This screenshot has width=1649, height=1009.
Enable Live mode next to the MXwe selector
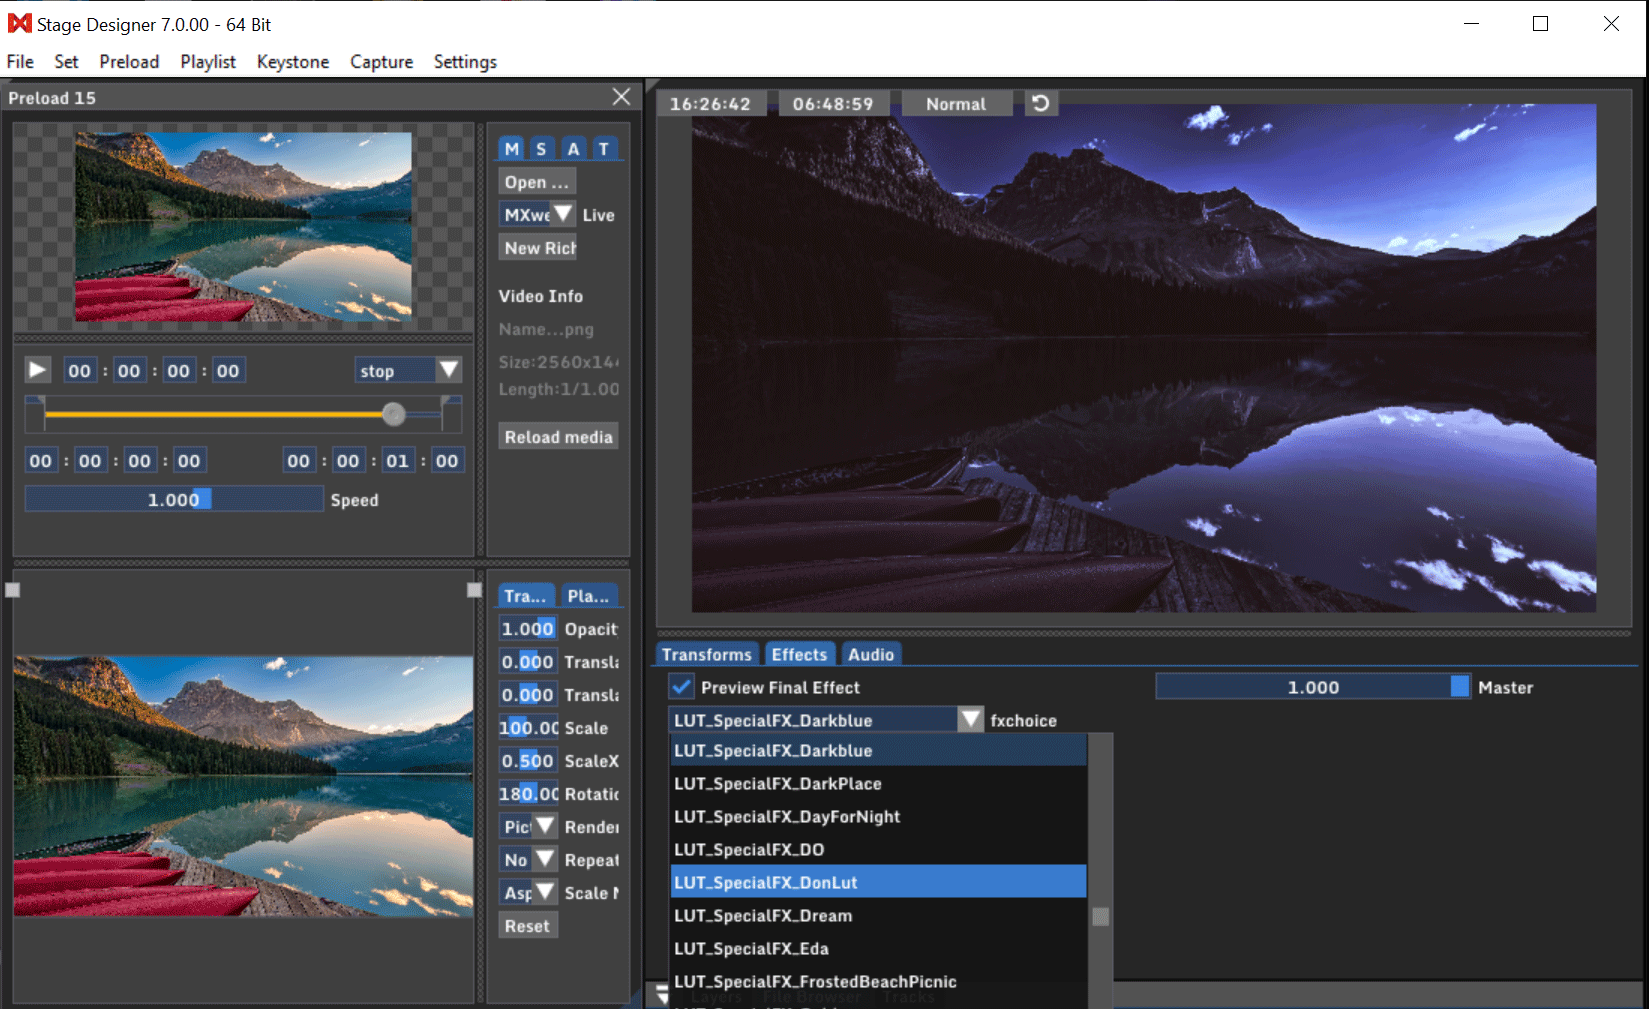(598, 214)
